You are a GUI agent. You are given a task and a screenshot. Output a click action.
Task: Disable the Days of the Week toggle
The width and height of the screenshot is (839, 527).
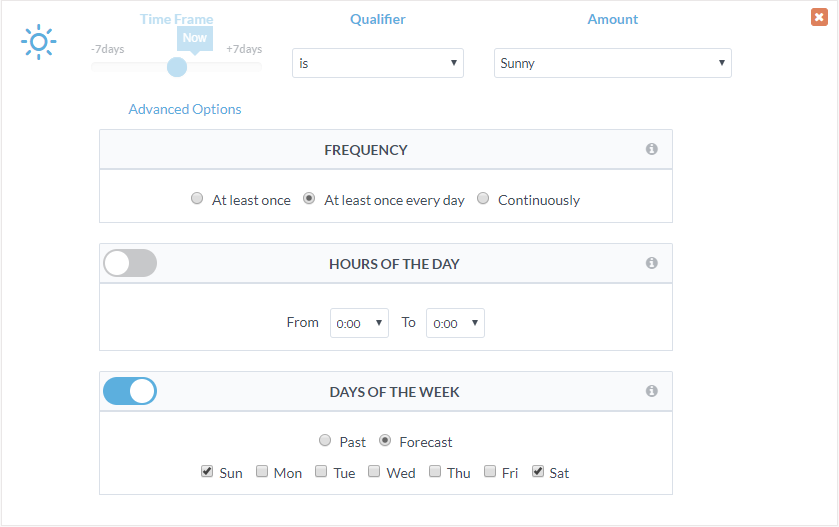[130, 391]
